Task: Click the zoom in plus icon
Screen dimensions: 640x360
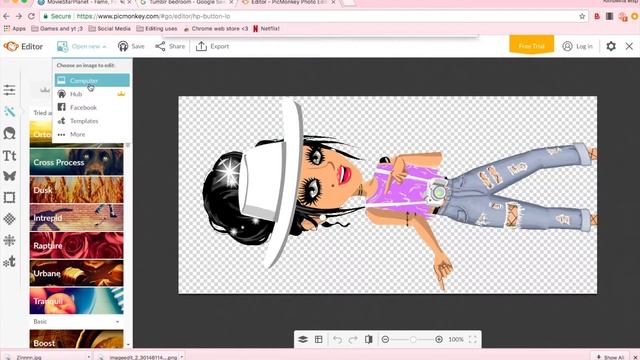Action: (x=439, y=340)
